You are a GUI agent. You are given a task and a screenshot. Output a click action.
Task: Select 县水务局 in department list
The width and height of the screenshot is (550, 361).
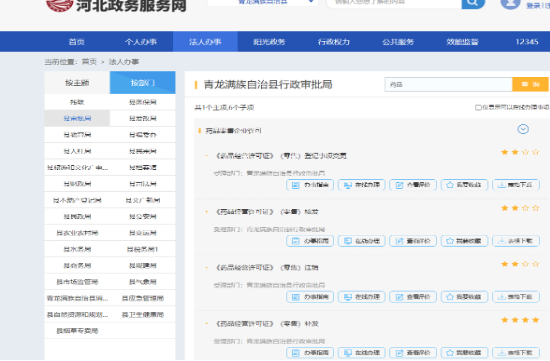(77, 249)
